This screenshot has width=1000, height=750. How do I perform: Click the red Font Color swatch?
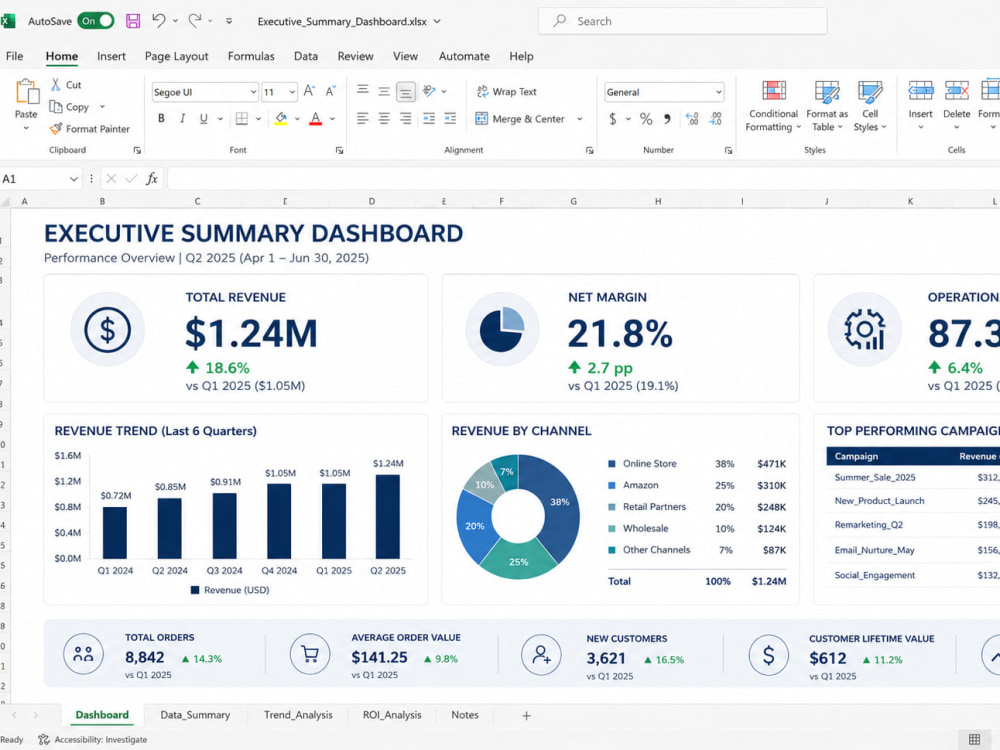[315, 119]
